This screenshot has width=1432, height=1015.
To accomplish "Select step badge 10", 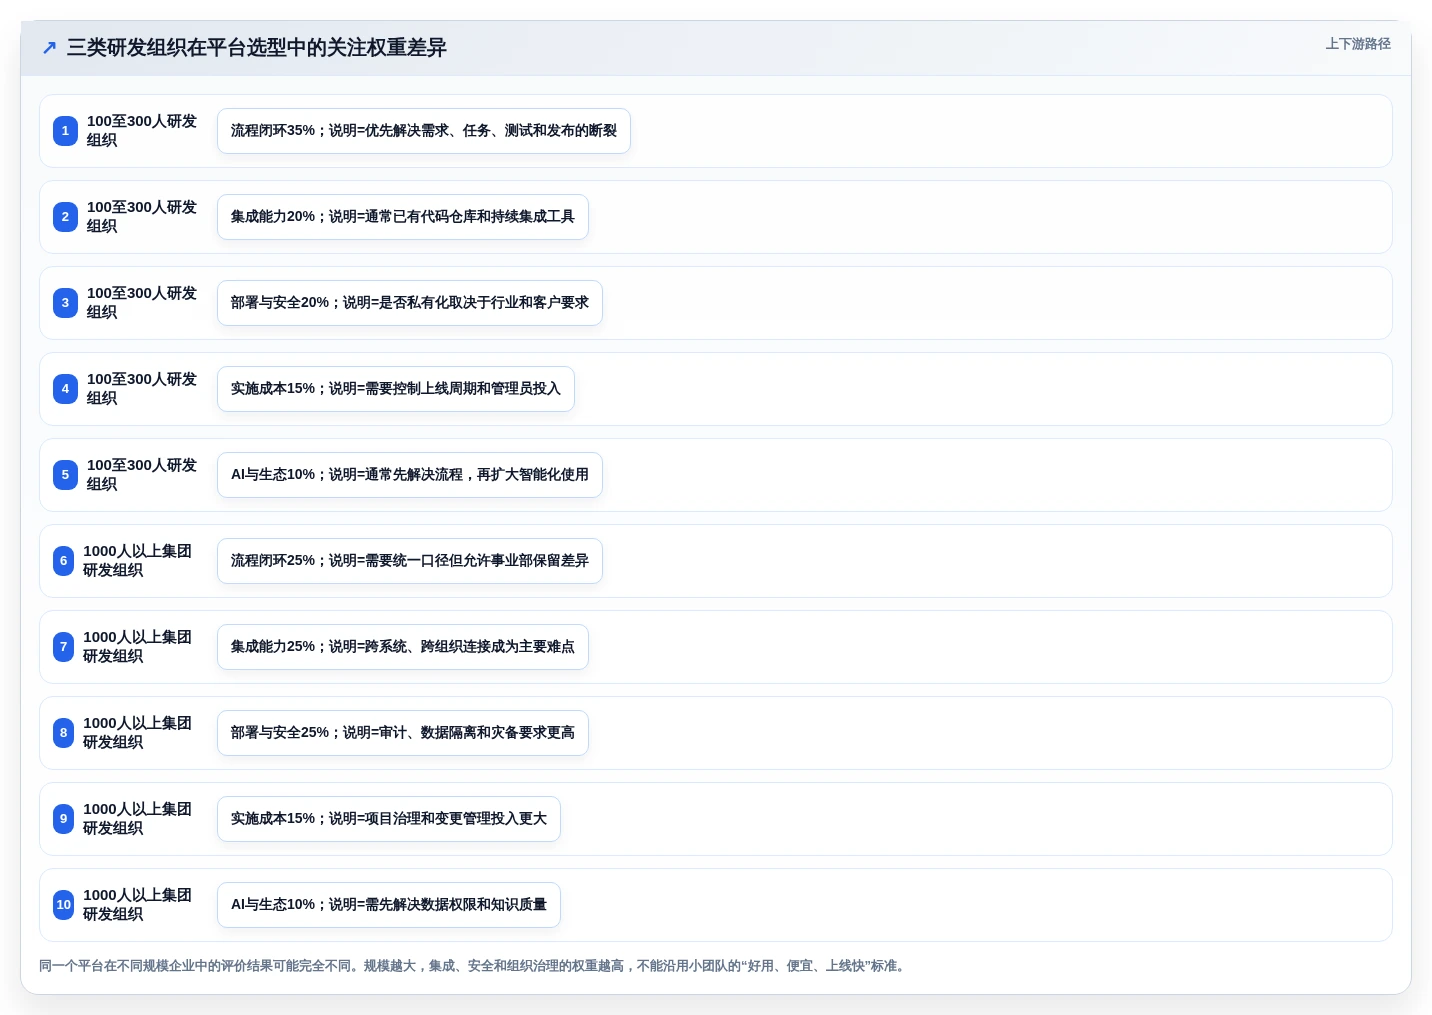I will point(63,905).
